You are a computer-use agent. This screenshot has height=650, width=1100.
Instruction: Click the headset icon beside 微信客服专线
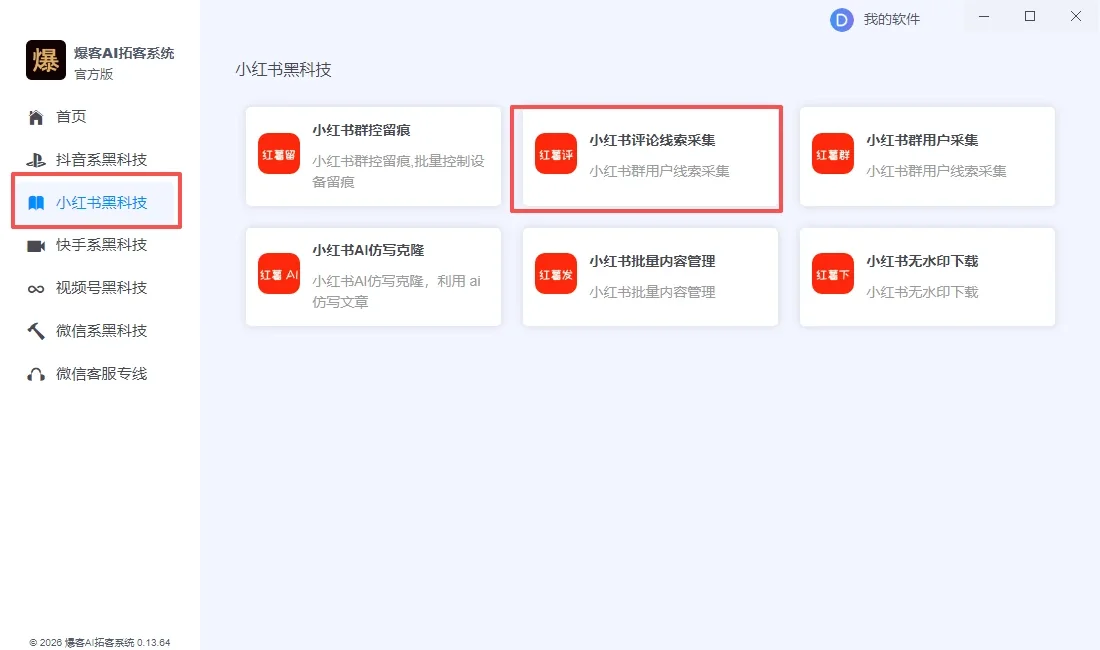point(36,374)
